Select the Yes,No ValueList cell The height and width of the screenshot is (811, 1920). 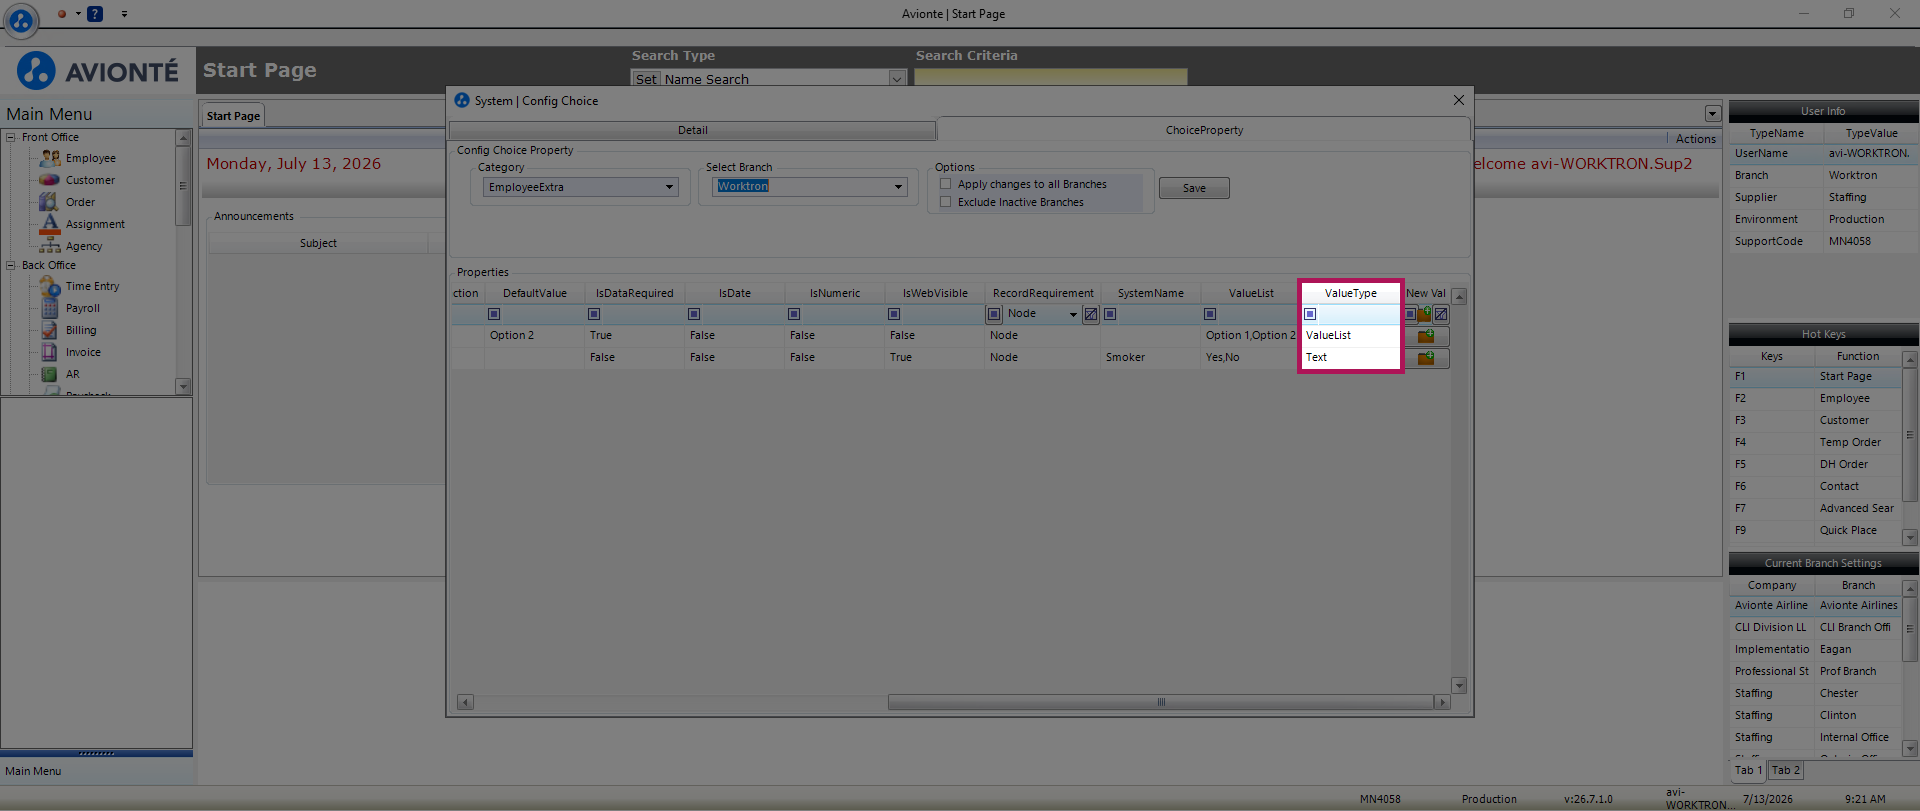pyautogui.click(x=1250, y=357)
